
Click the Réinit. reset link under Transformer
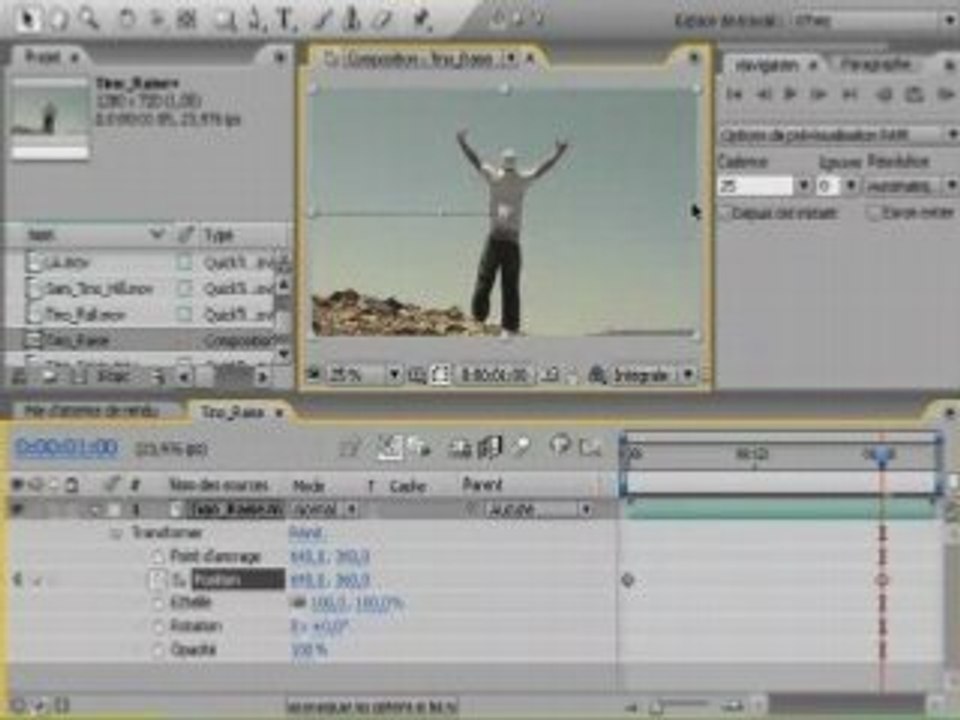click(306, 533)
